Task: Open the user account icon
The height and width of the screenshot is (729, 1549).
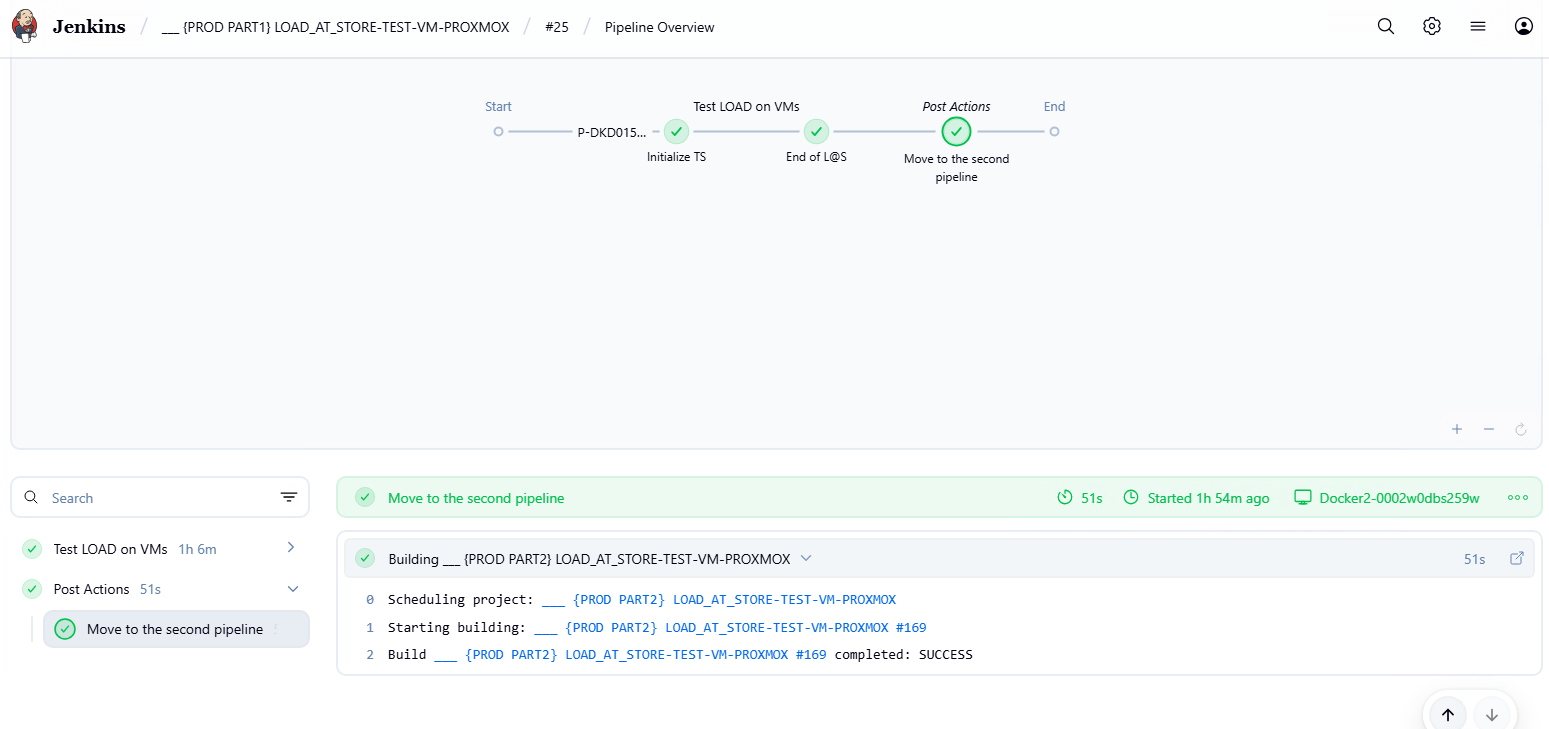Action: (x=1524, y=27)
